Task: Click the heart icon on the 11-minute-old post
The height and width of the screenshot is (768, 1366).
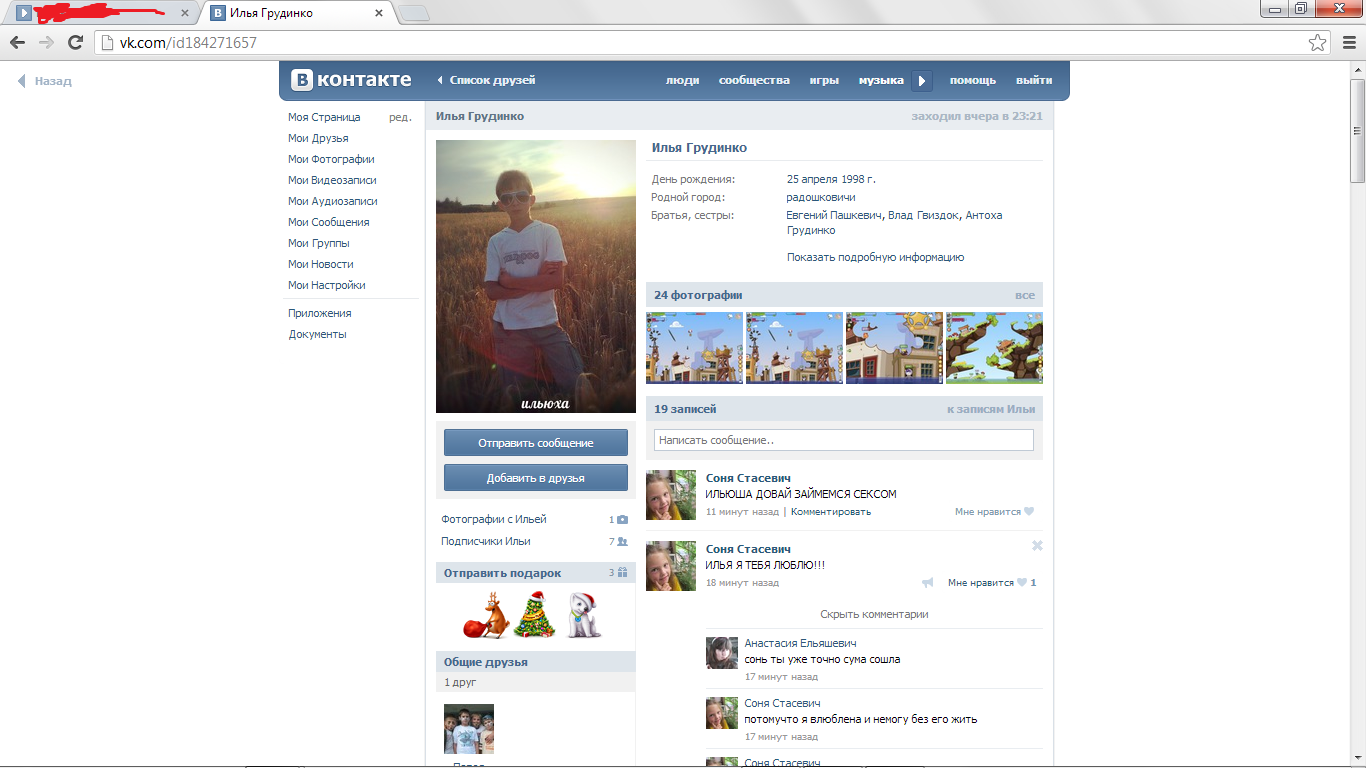Action: click(x=1029, y=512)
